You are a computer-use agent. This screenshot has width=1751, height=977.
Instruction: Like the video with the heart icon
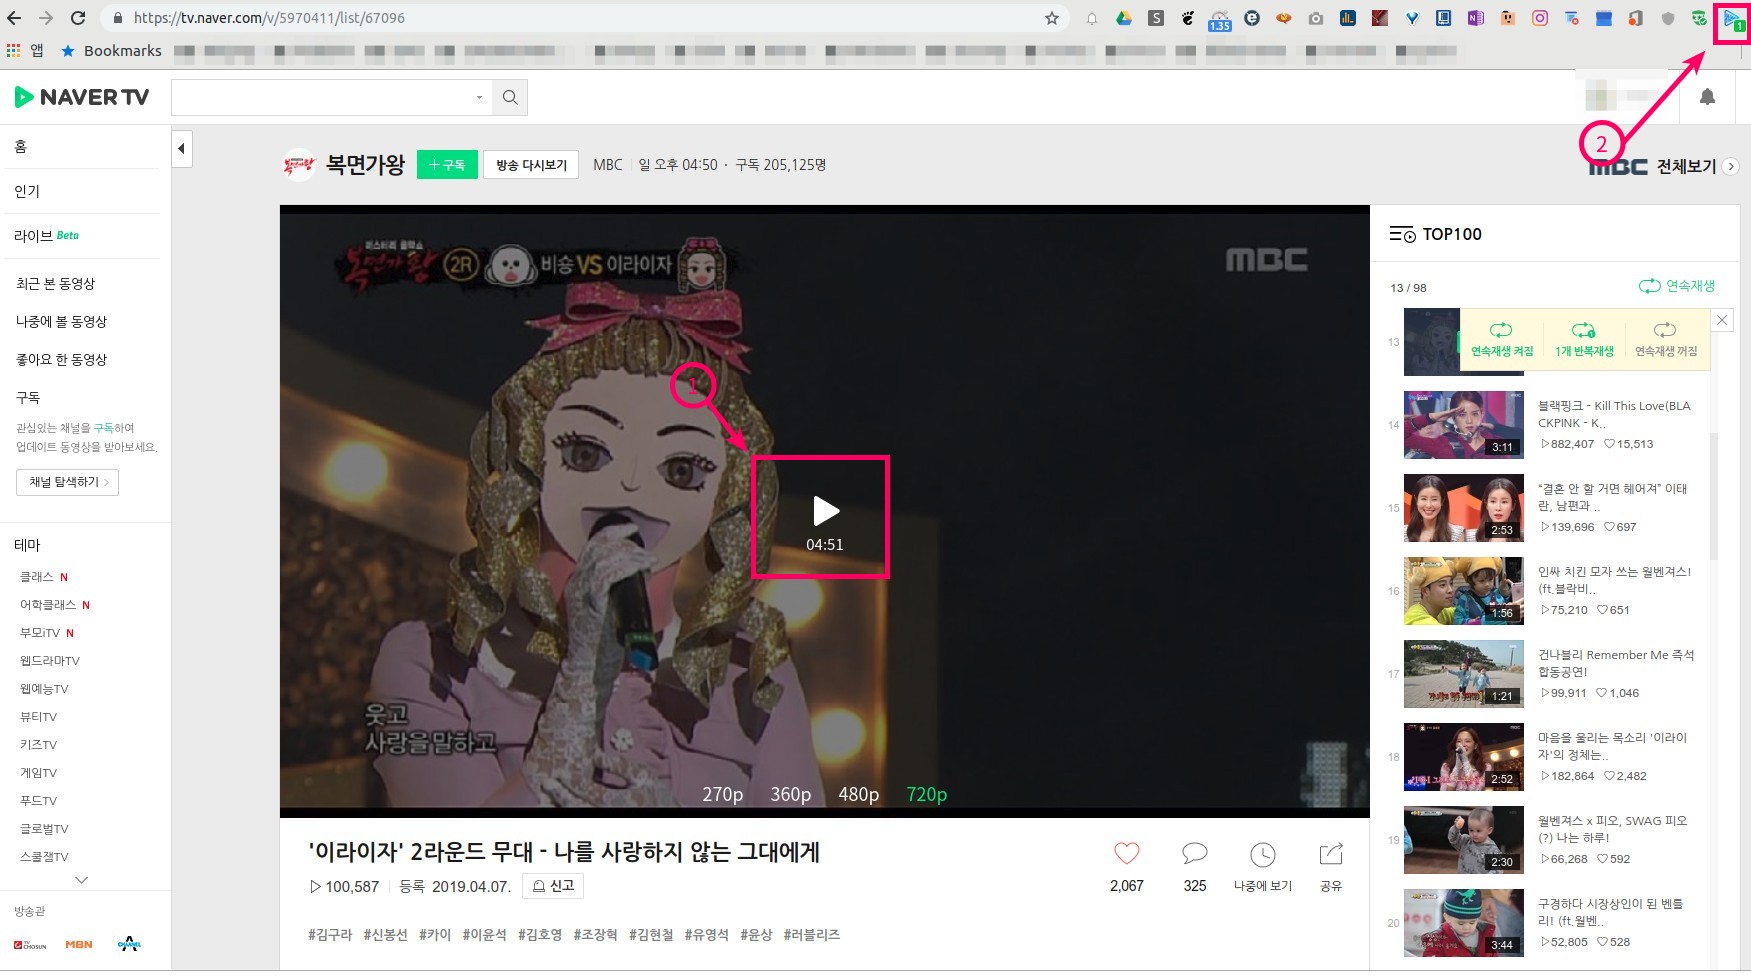[1127, 854]
